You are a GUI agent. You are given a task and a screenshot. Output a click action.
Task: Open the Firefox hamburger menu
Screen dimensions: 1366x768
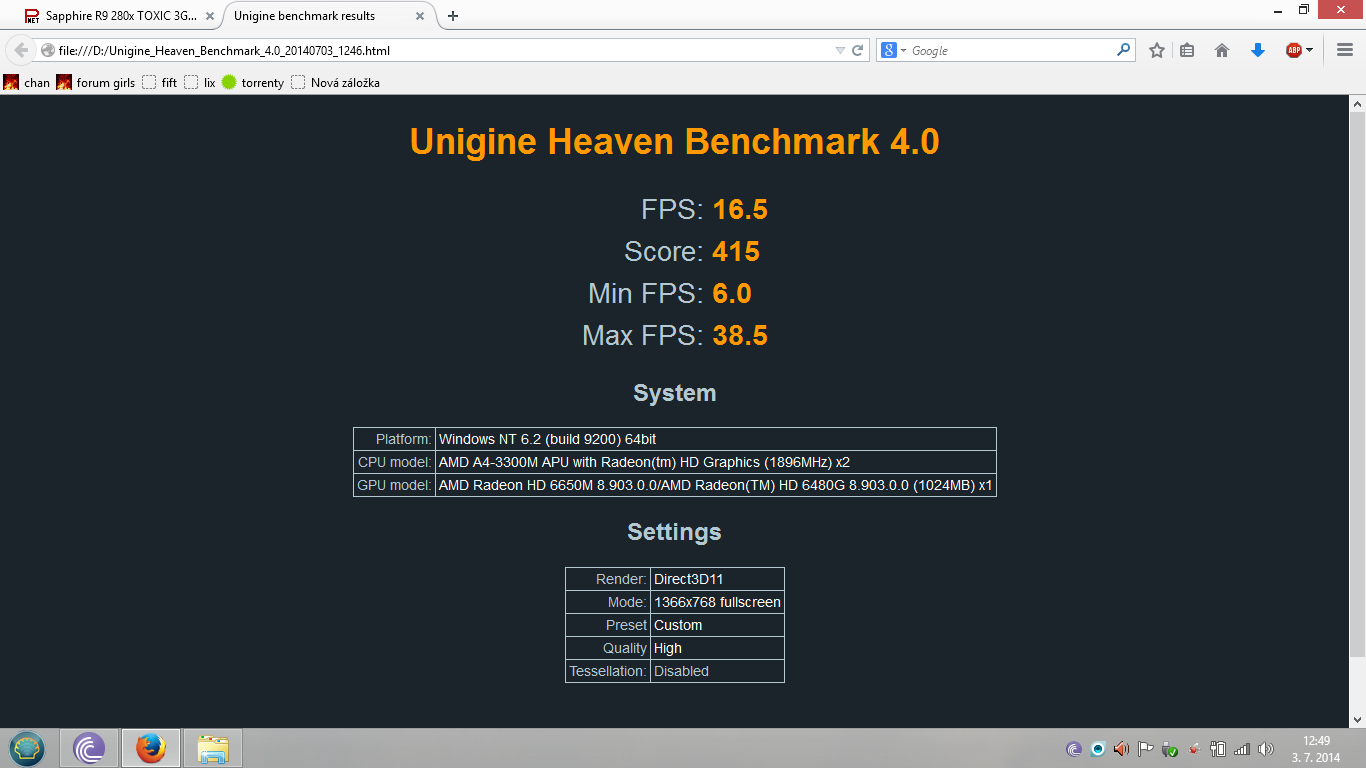1345,50
